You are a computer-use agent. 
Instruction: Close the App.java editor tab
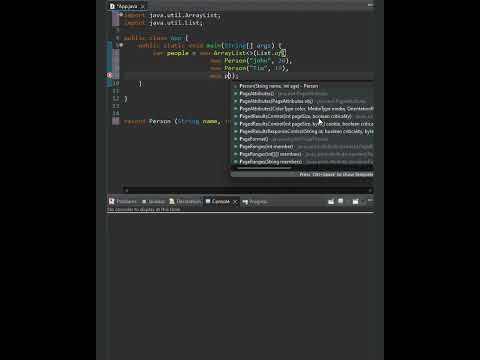[x=142, y=6]
